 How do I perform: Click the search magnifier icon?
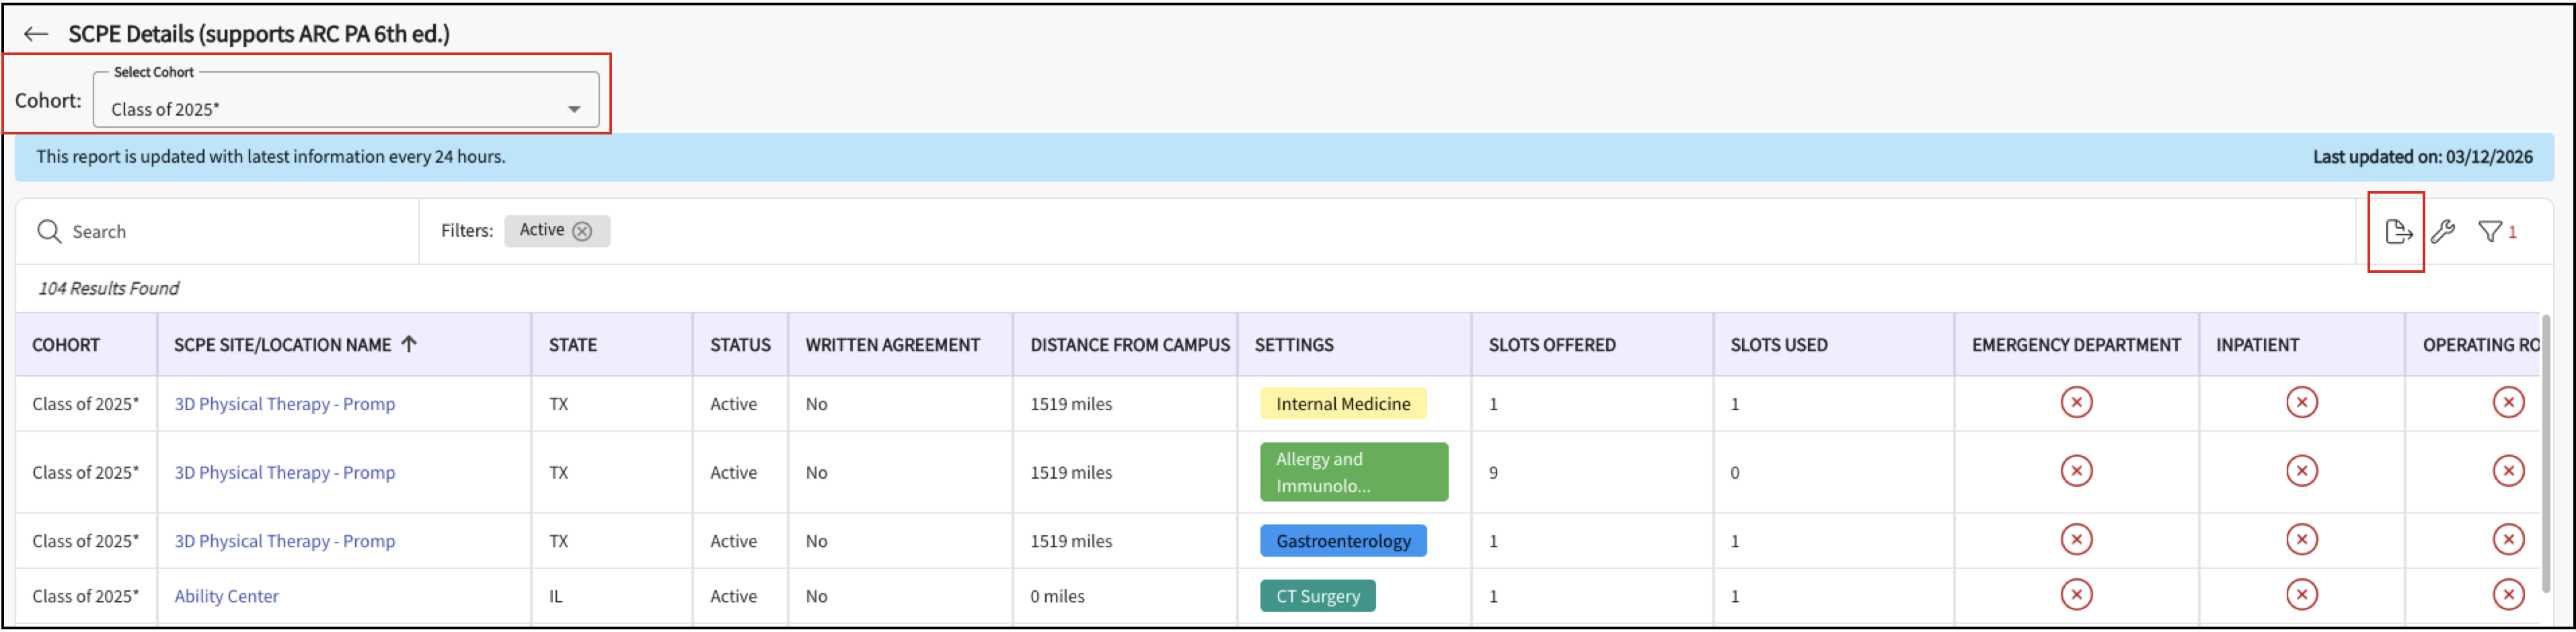49,232
